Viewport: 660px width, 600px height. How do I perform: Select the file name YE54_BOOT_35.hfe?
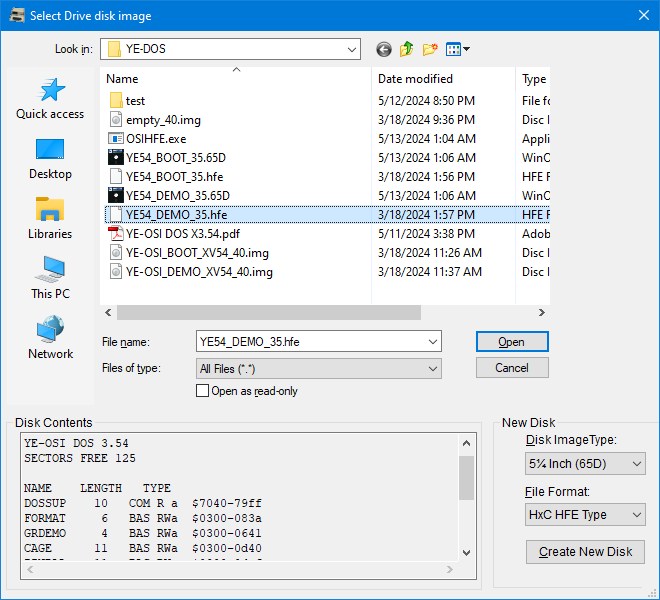(x=175, y=176)
